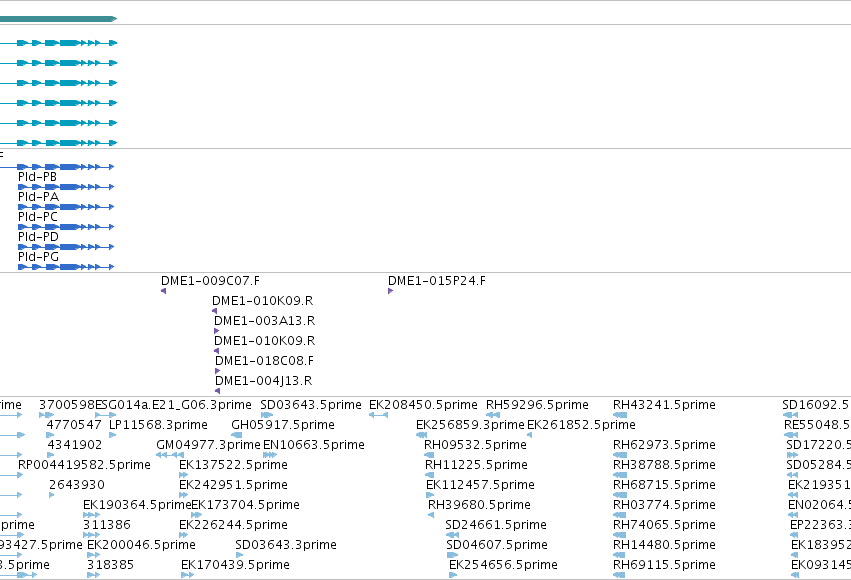
Task: Select feature DME1-015P24.F
Action: 437,281
